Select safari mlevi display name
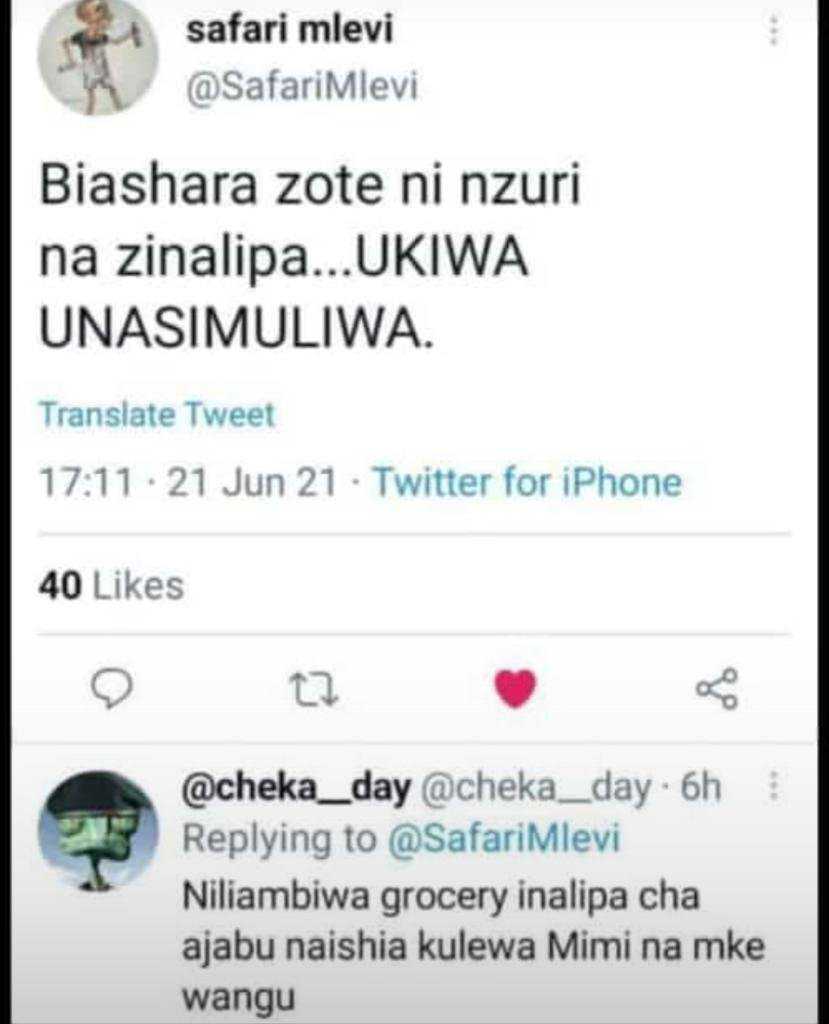829x1024 pixels. tap(289, 30)
